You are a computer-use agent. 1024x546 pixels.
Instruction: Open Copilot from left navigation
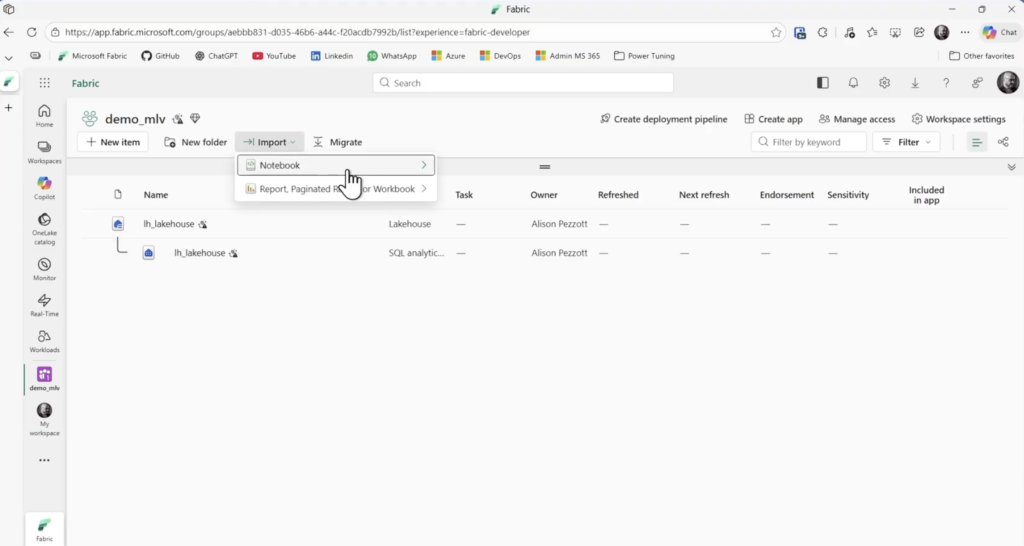pos(44,187)
